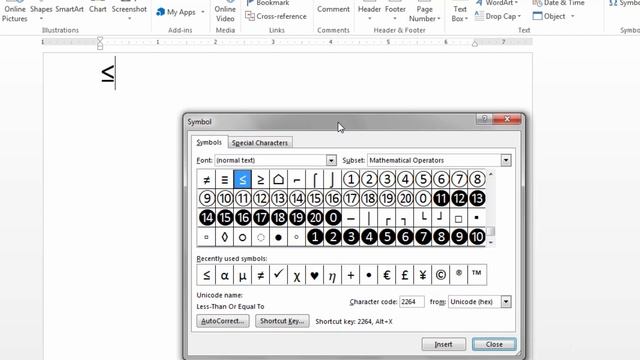Select the not-equal-to symbol in the grid
Image resolution: width=640 pixels, height=360 pixels.
click(207, 179)
